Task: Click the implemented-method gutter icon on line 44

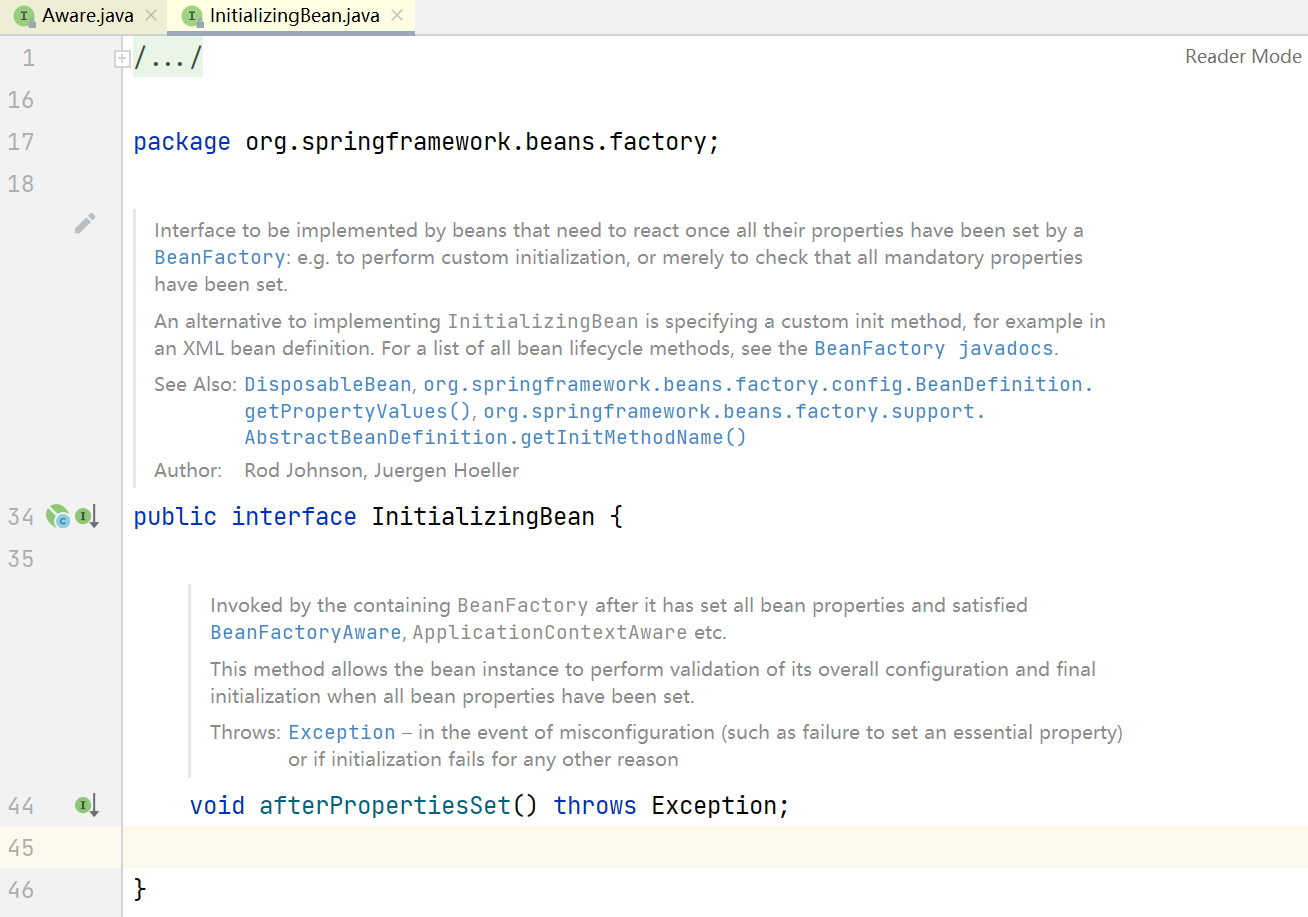Action: coord(87,805)
